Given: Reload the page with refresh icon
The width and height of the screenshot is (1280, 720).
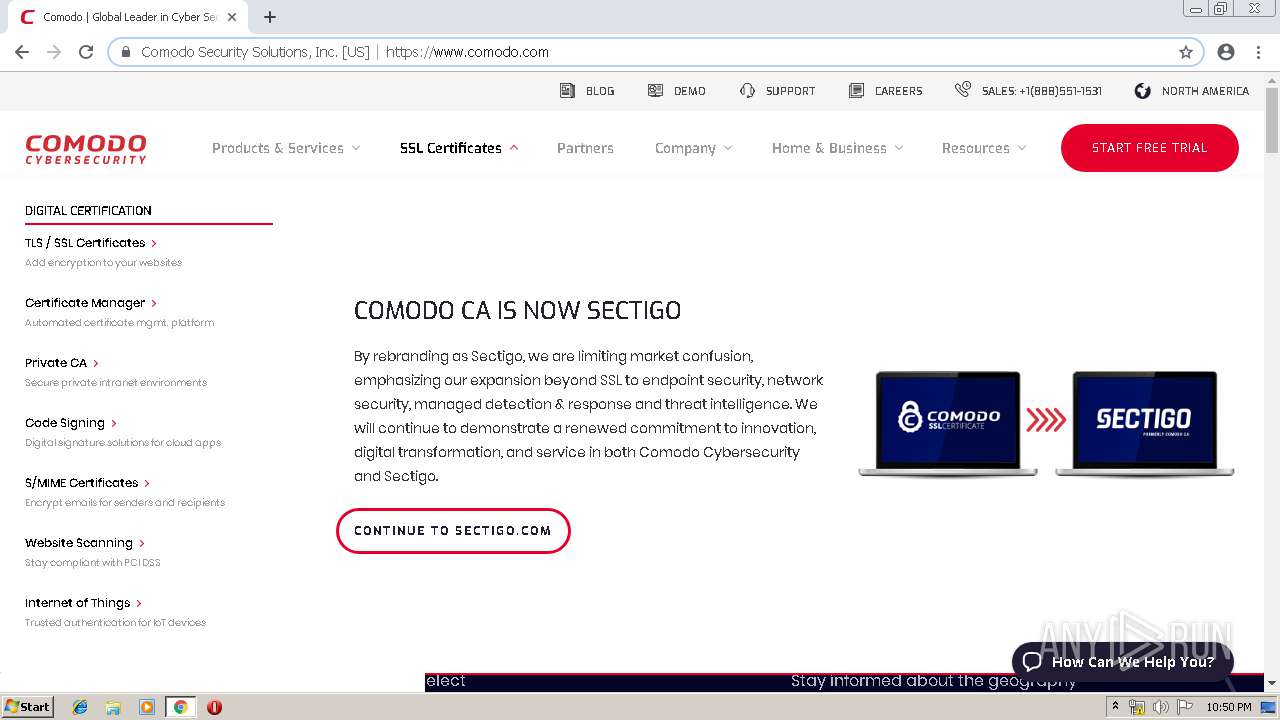Looking at the screenshot, I should click(86, 52).
